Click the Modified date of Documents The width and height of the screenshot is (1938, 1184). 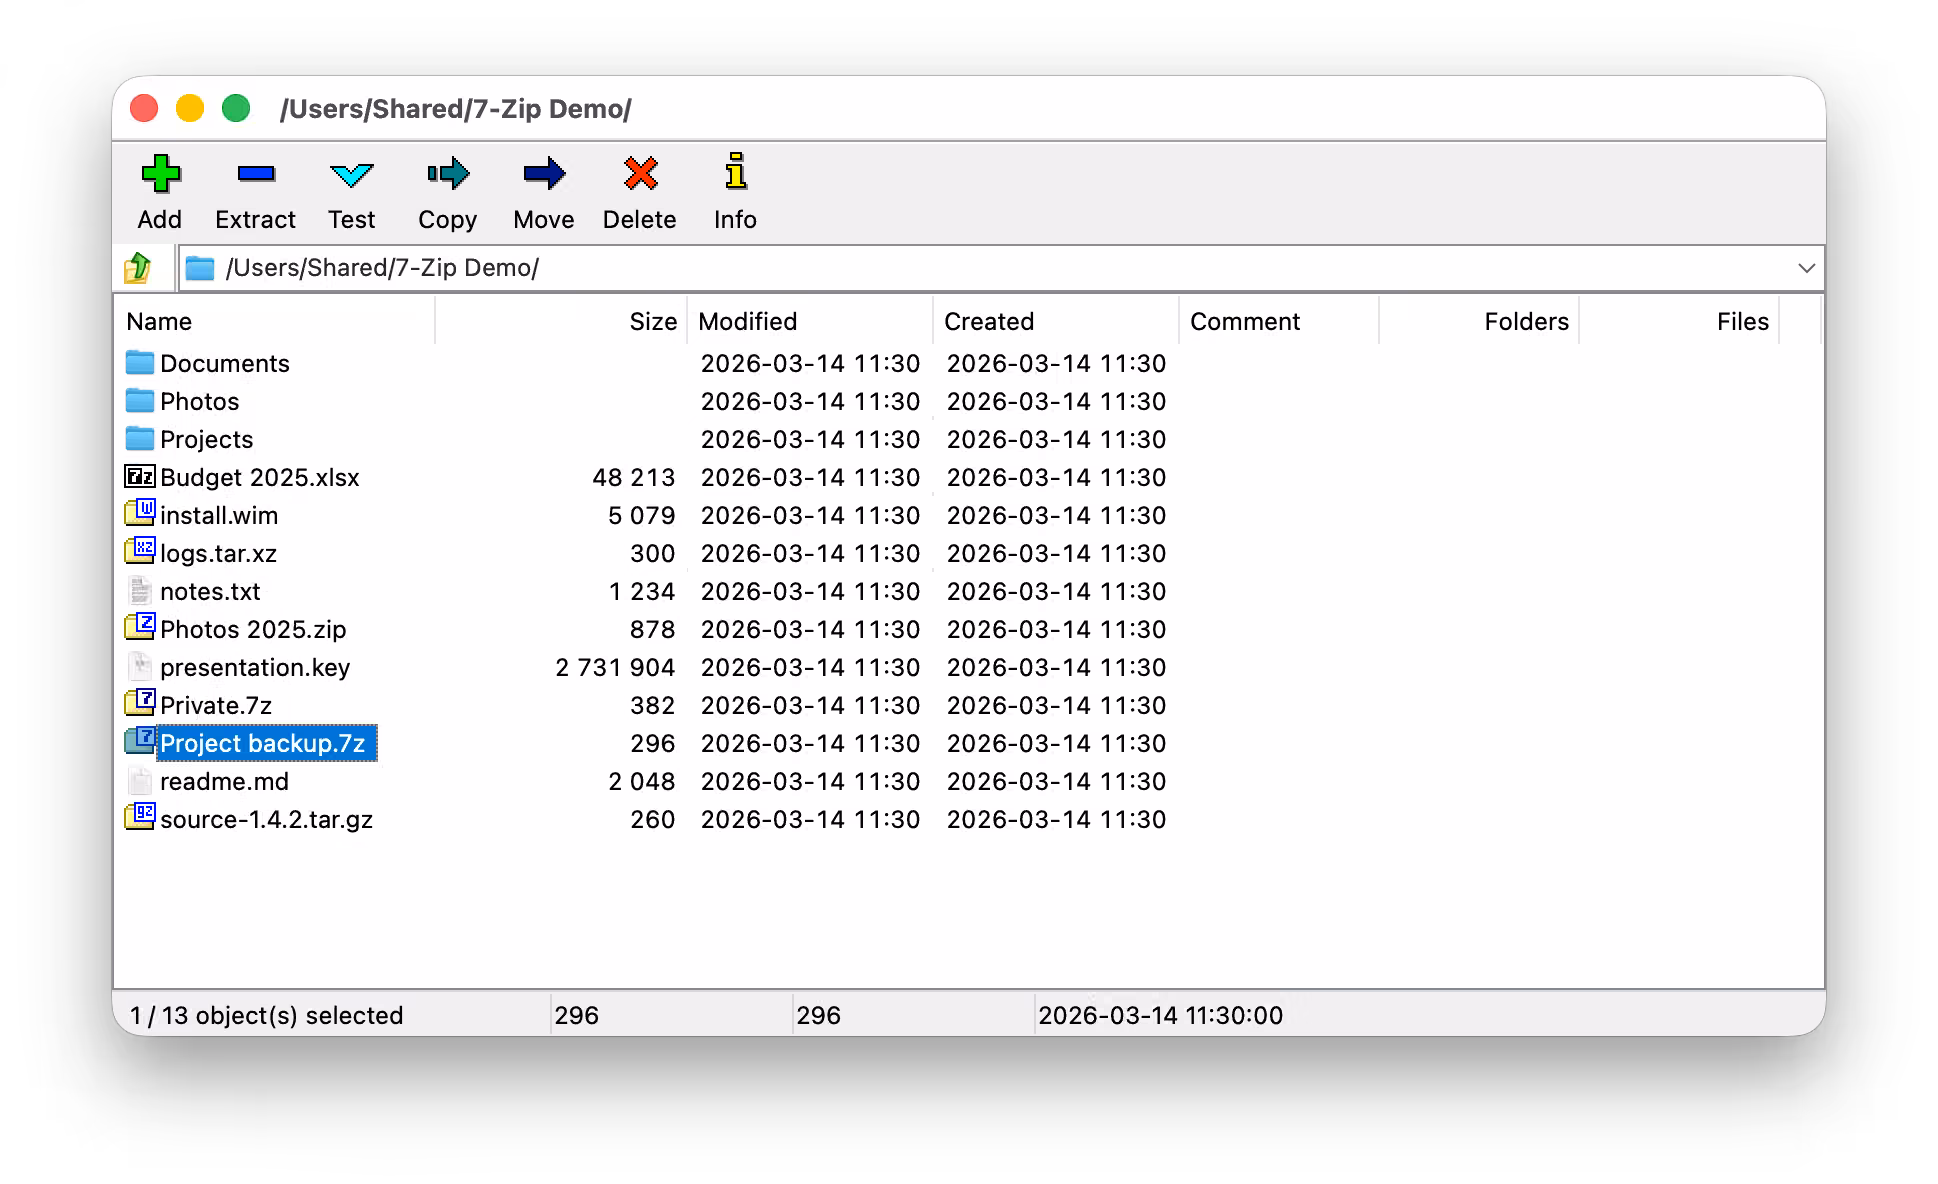click(810, 363)
